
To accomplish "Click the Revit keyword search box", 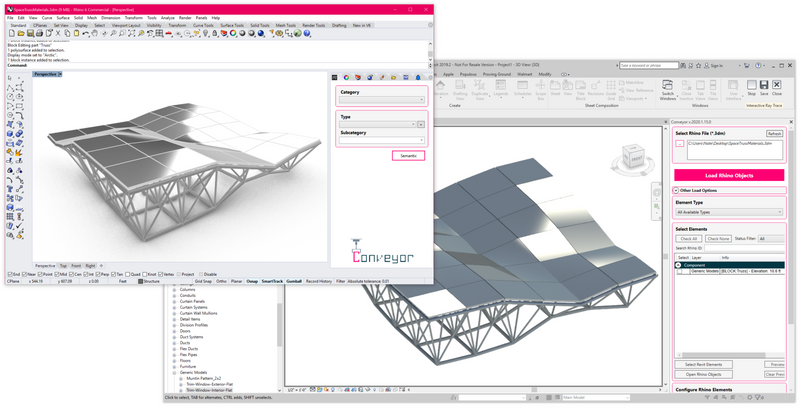I will point(648,66).
